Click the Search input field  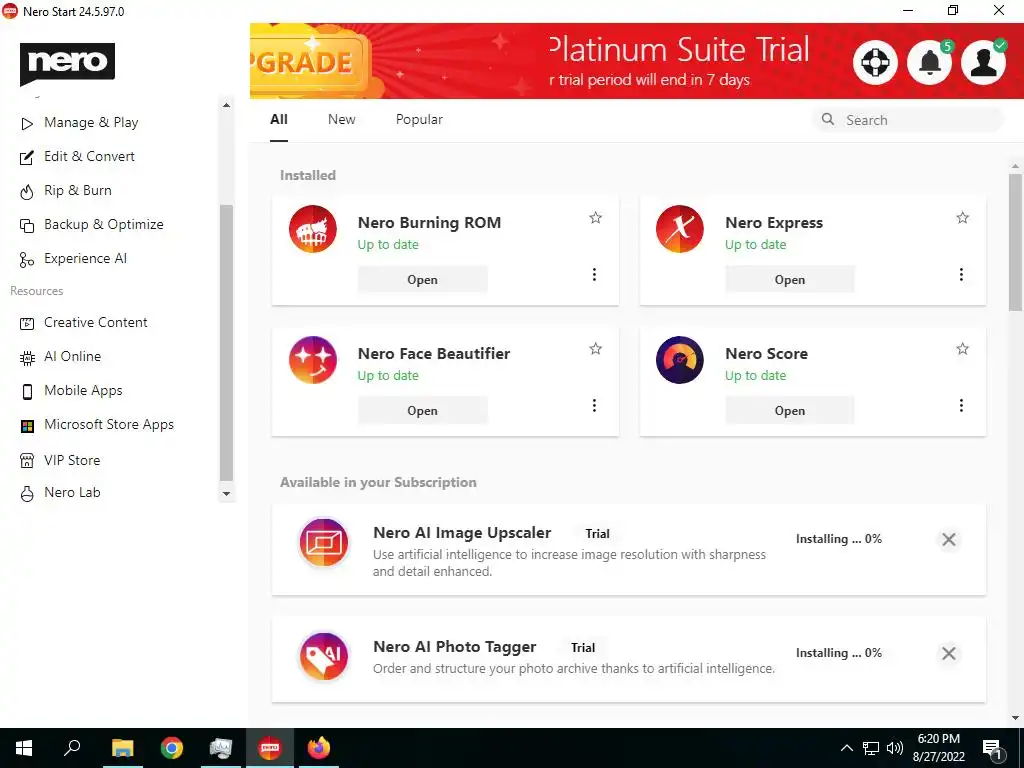click(x=908, y=120)
